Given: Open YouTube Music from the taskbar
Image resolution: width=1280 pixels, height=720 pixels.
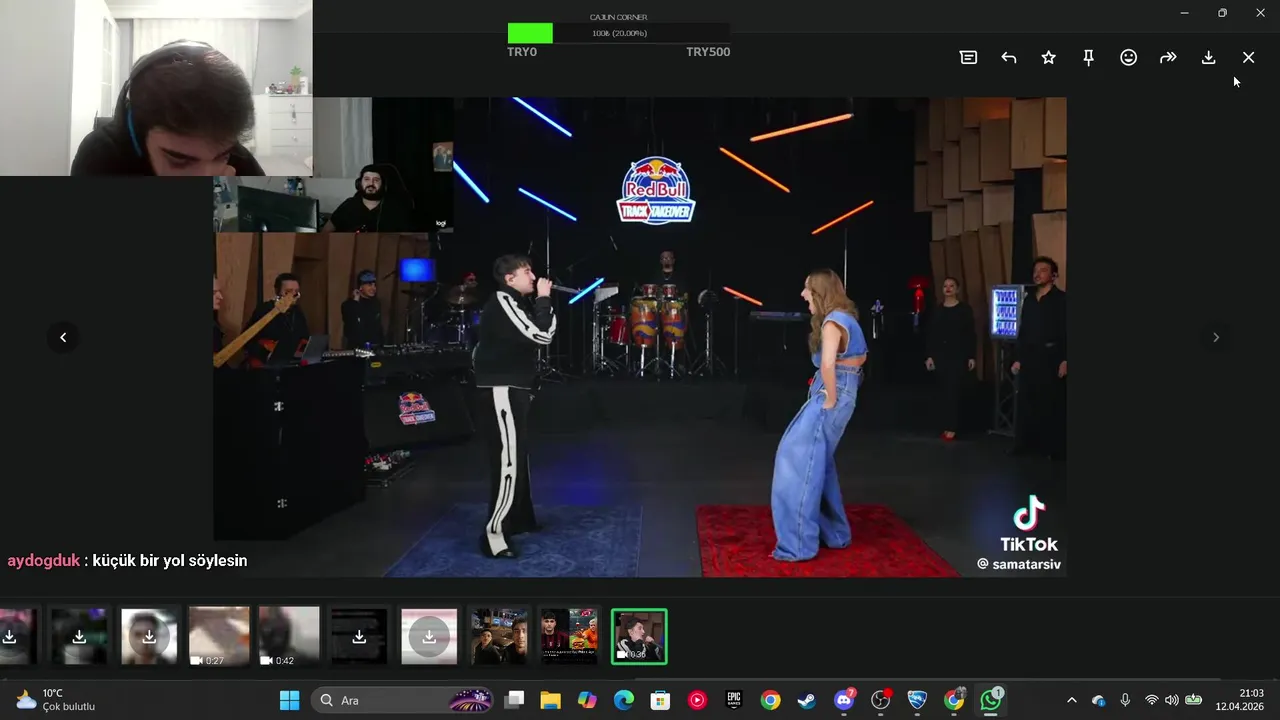Looking at the screenshot, I should [x=697, y=700].
